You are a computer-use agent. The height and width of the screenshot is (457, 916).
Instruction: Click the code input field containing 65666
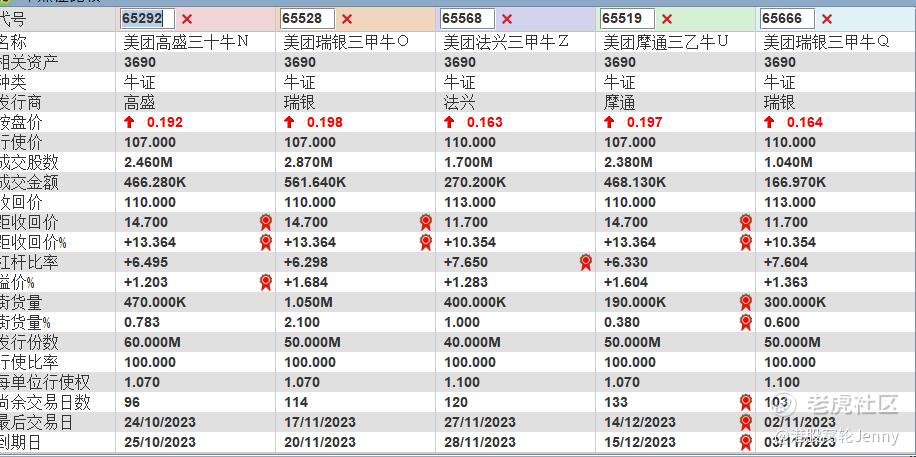[x=787, y=19]
